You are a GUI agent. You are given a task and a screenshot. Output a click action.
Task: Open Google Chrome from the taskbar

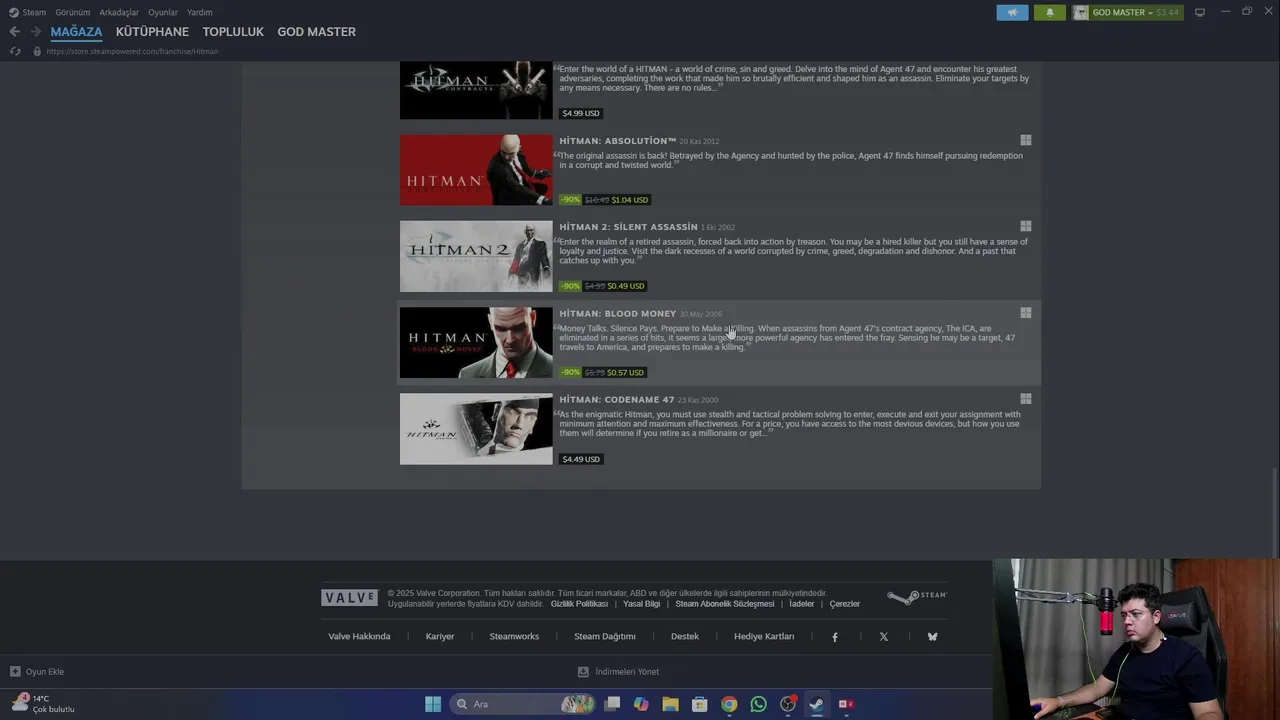point(729,704)
